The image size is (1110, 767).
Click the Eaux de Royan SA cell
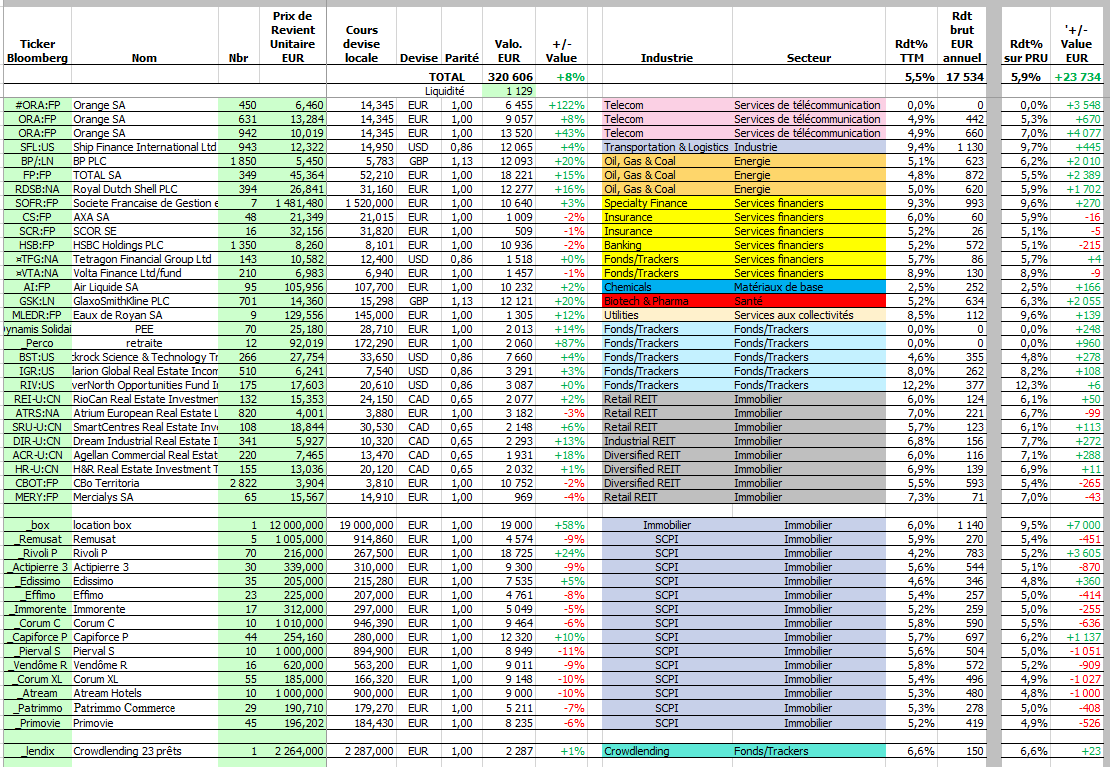coord(145,315)
